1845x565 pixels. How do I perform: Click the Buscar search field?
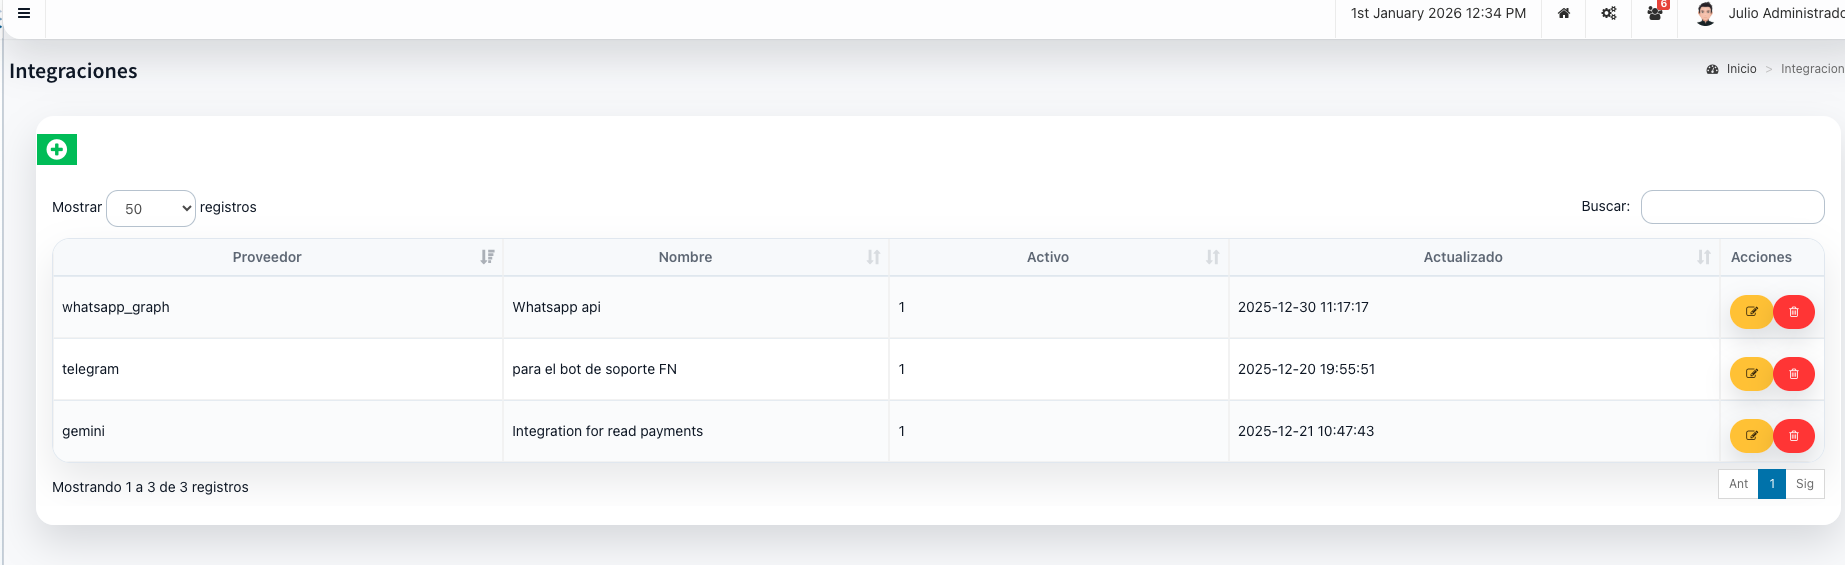pos(1732,207)
